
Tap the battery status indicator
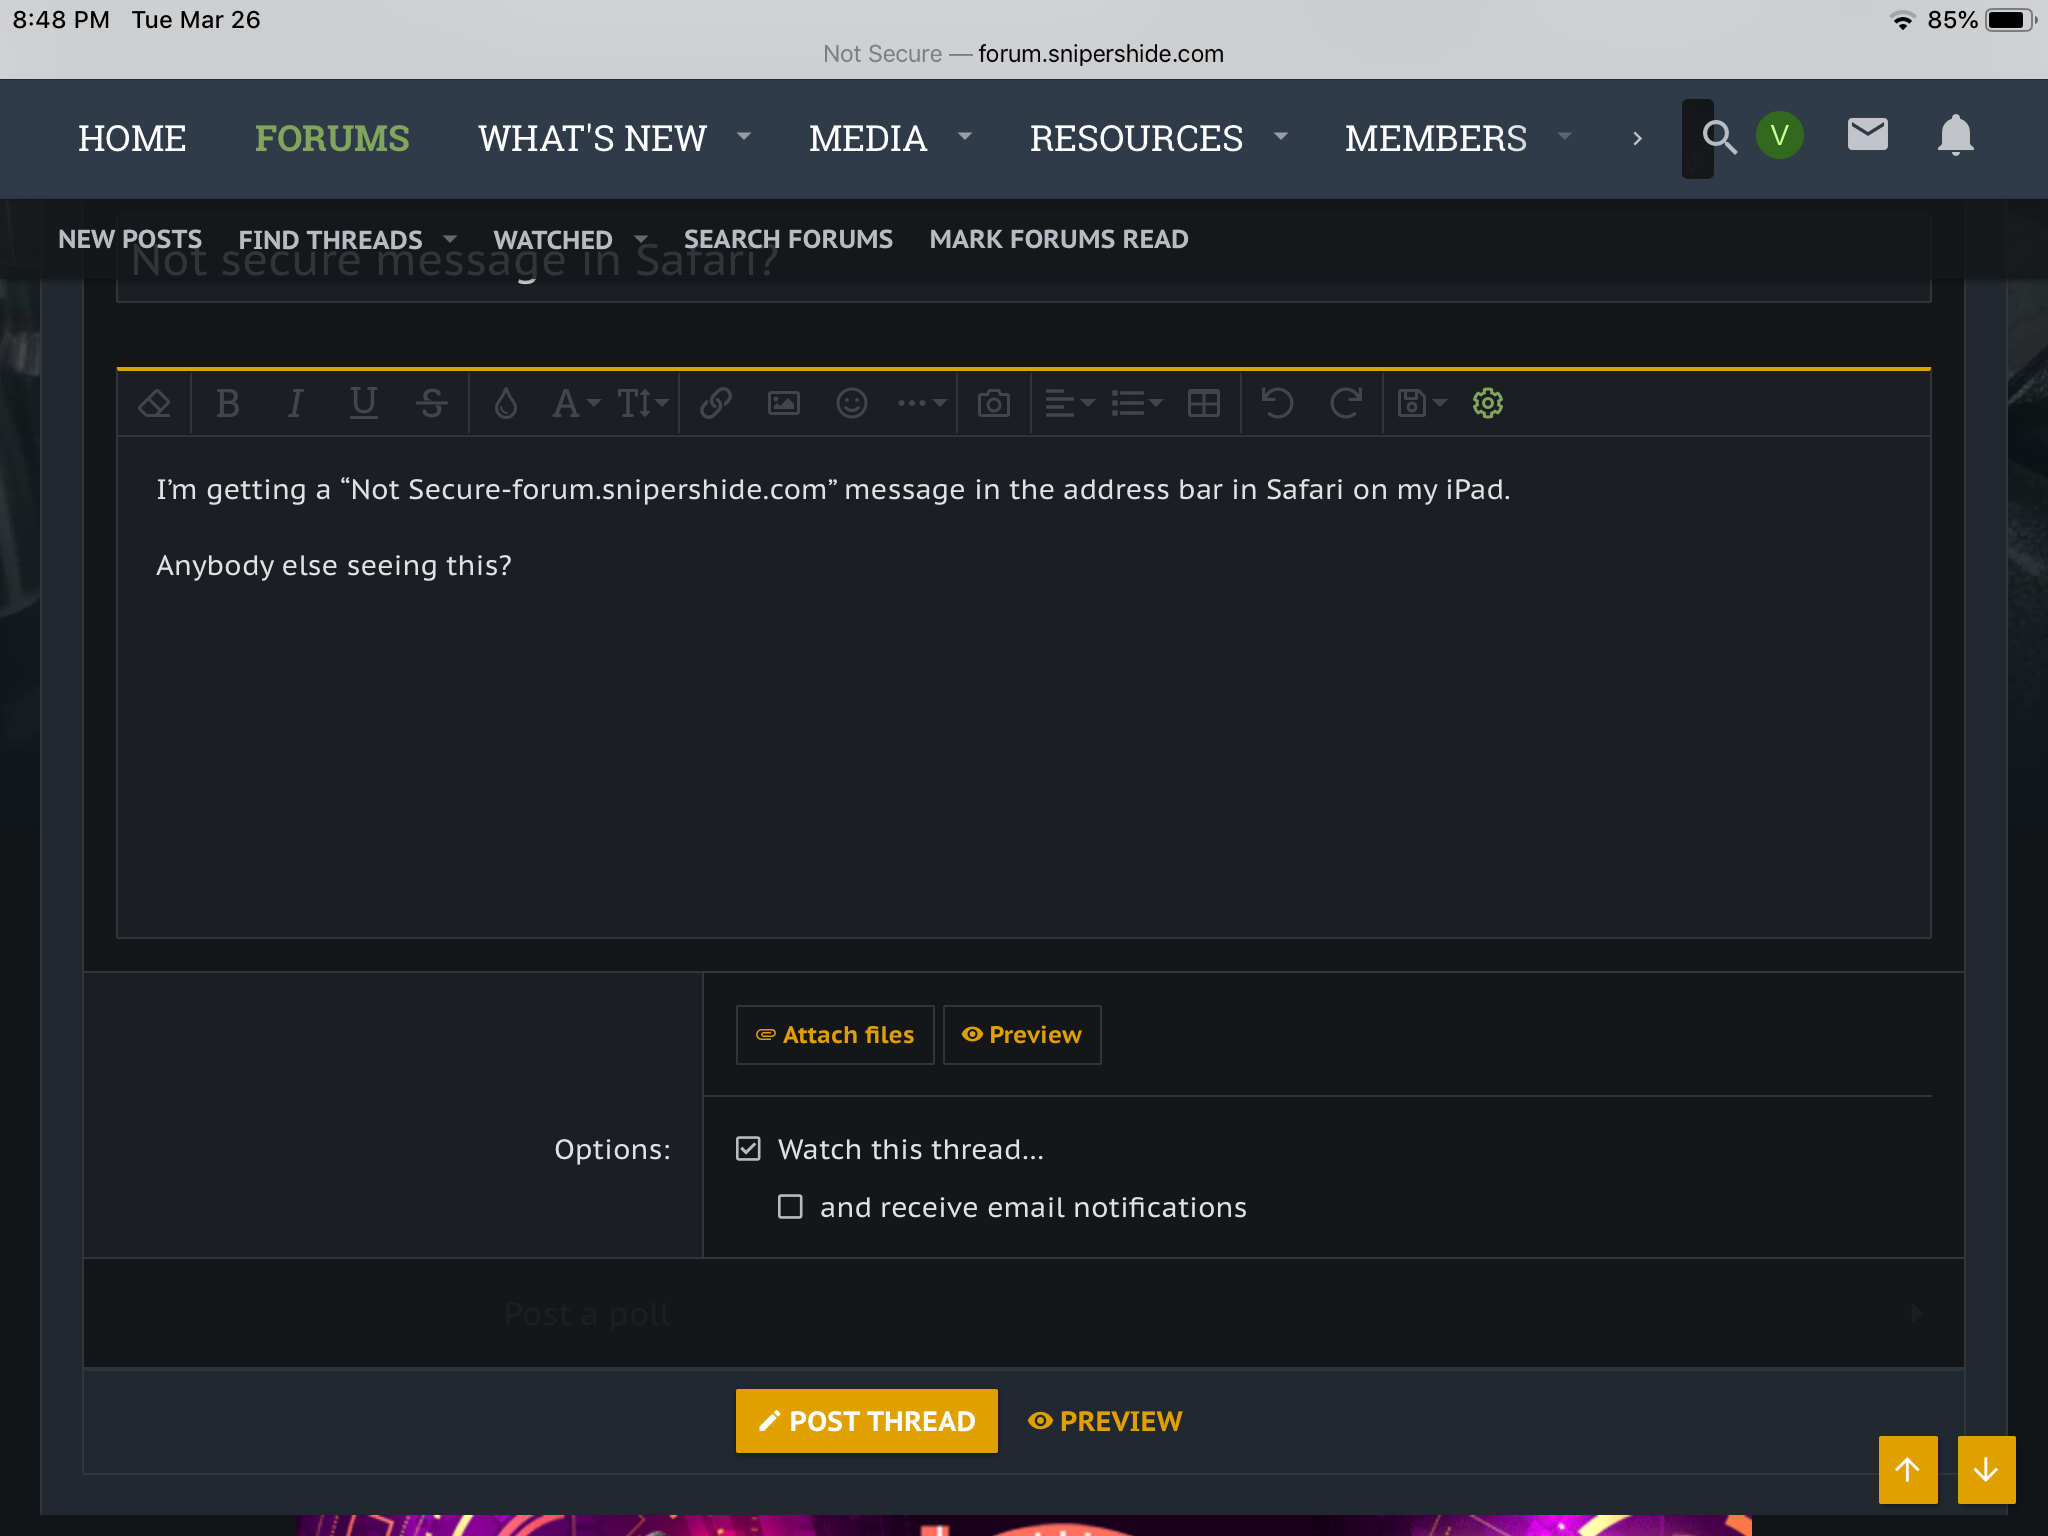(x=2011, y=20)
